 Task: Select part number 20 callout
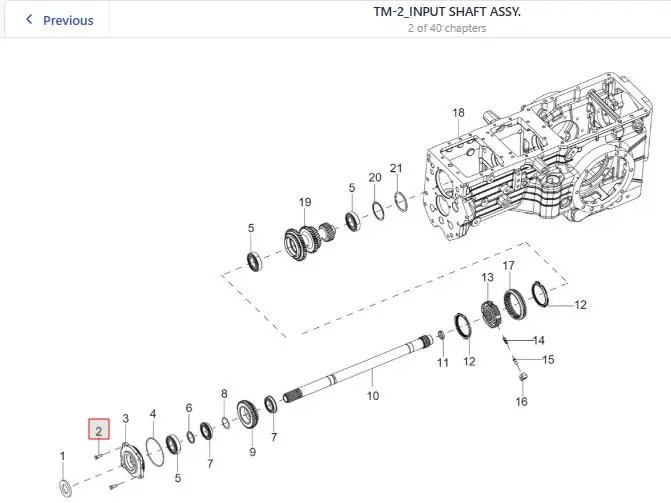(375, 178)
